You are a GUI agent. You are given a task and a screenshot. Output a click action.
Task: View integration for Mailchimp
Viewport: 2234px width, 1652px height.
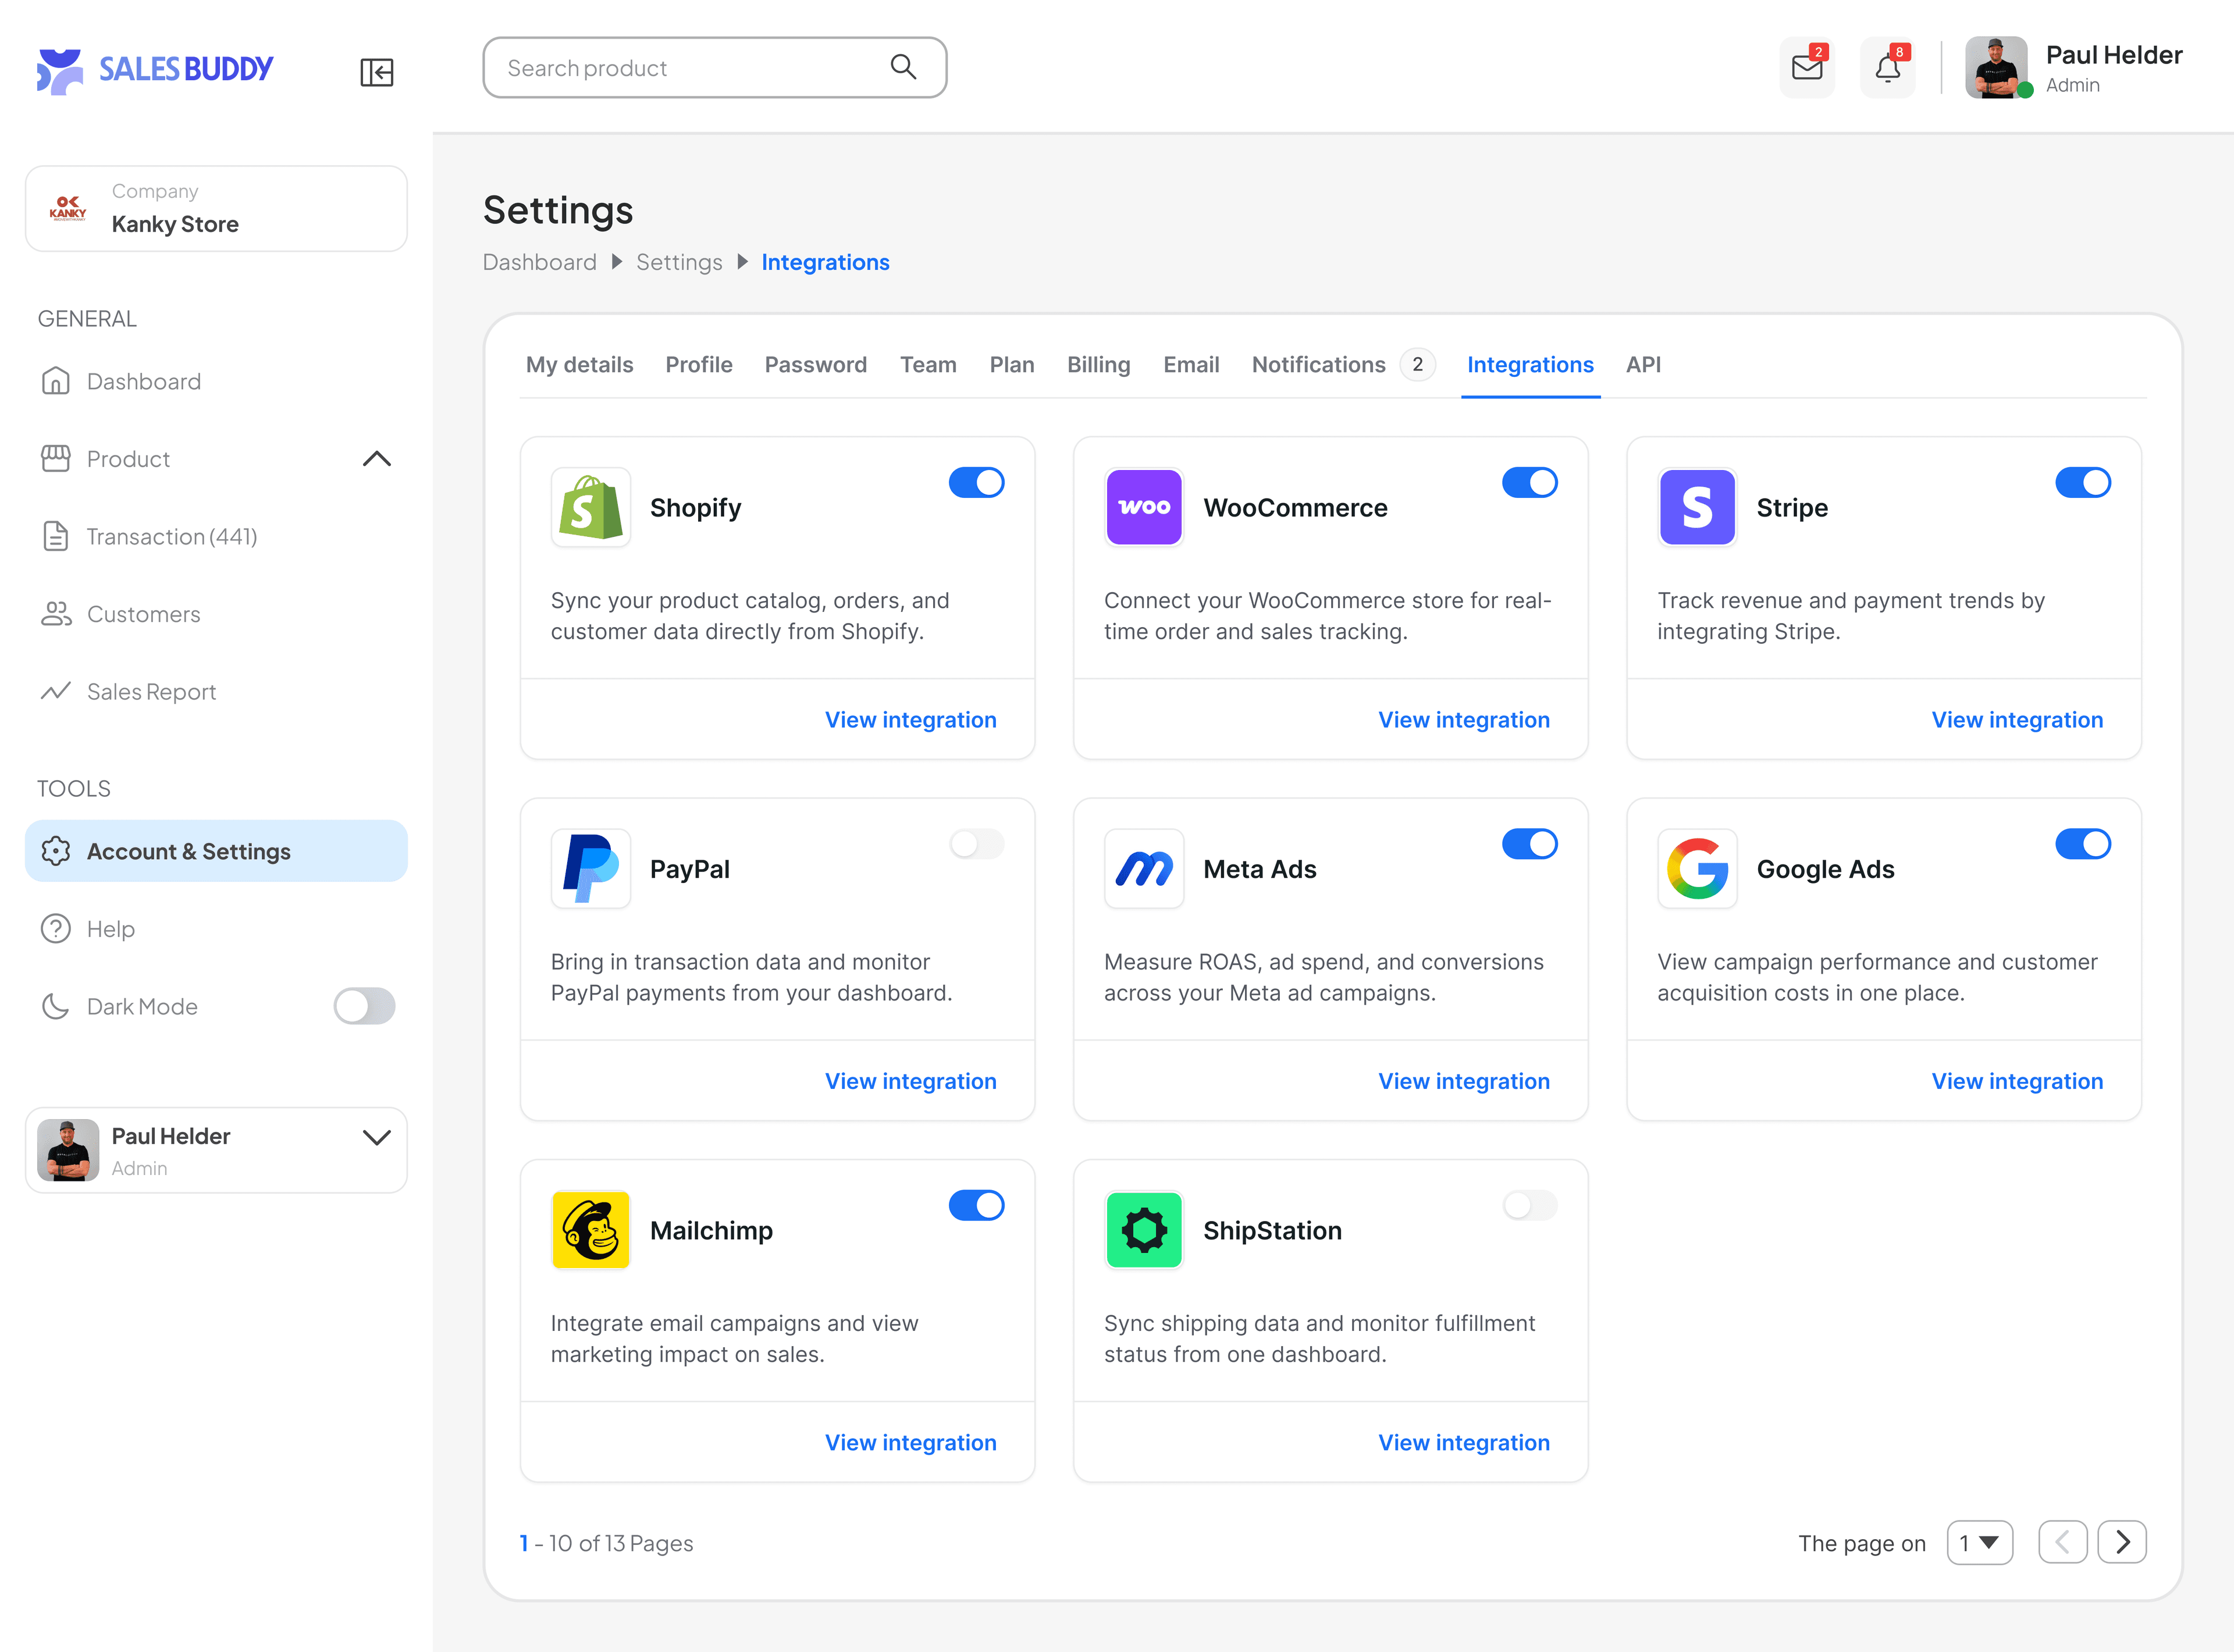tap(911, 1442)
